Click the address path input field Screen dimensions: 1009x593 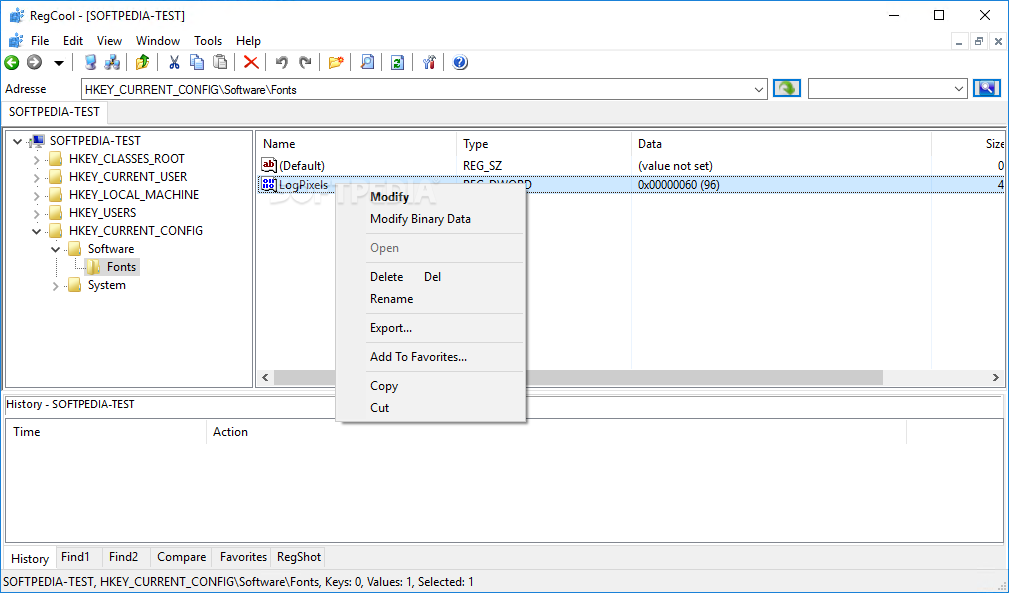(416, 89)
